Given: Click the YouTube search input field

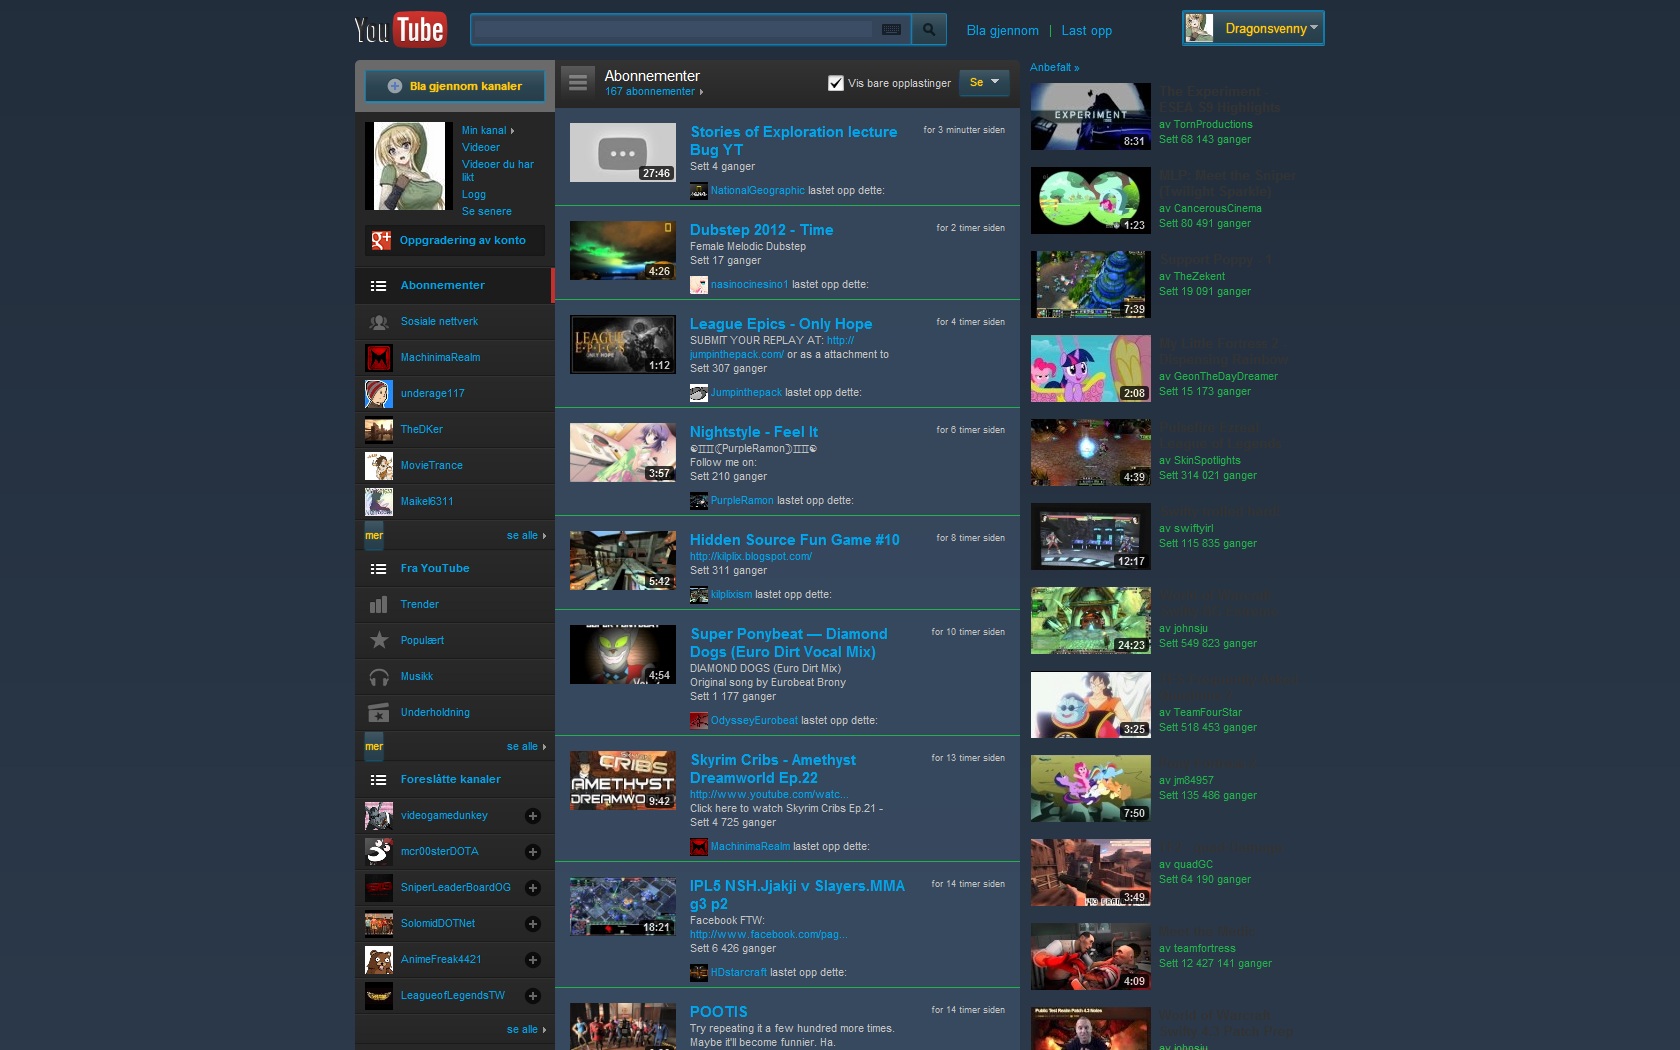Looking at the screenshot, I should [673, 30].
